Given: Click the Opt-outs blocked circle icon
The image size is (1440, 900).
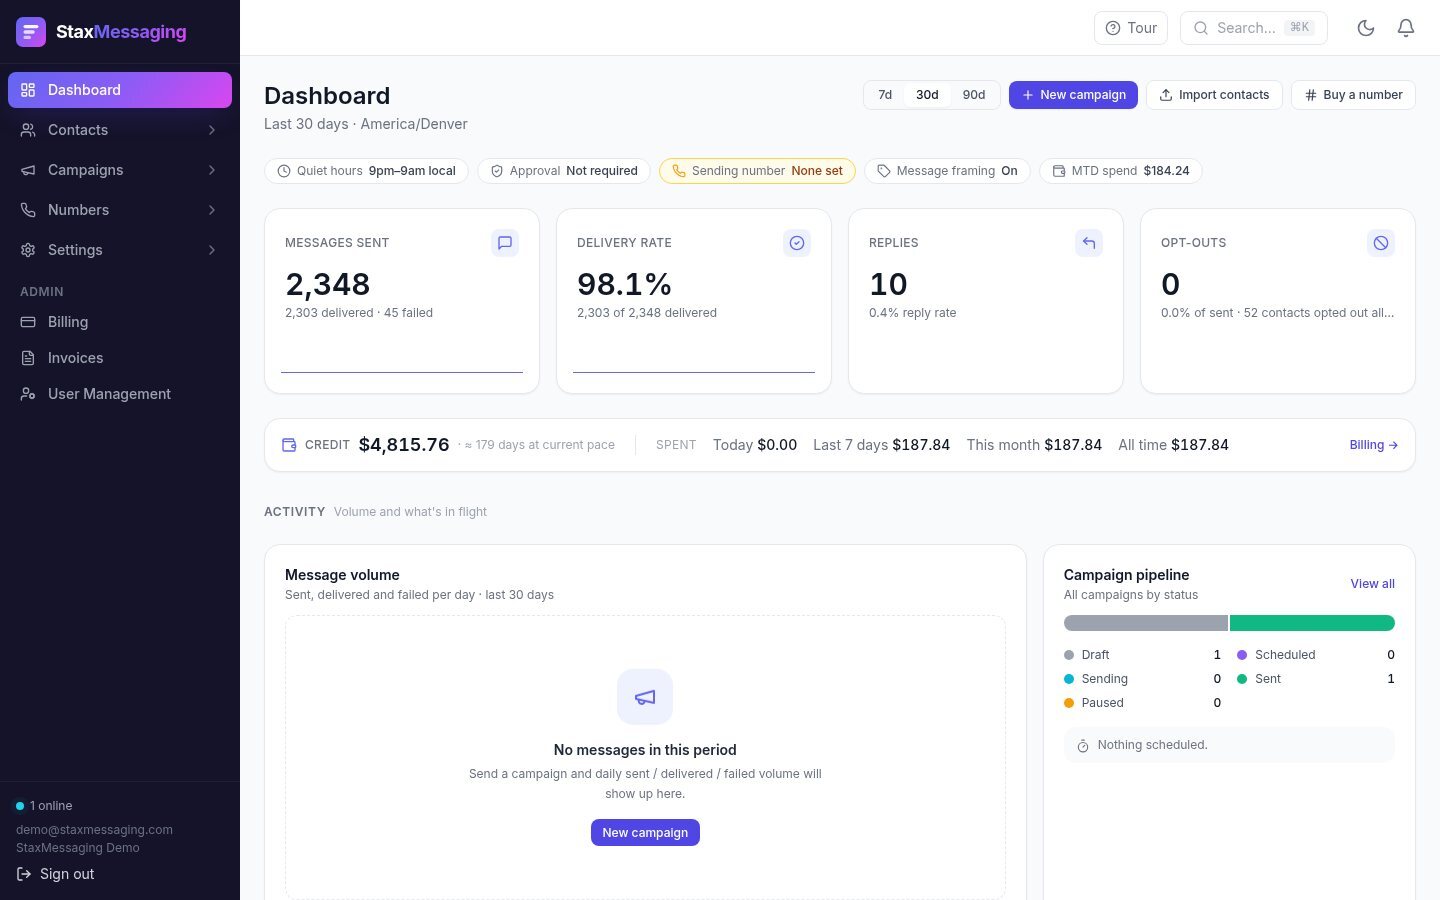Looking at the screenshot, I should point(1381,243).
